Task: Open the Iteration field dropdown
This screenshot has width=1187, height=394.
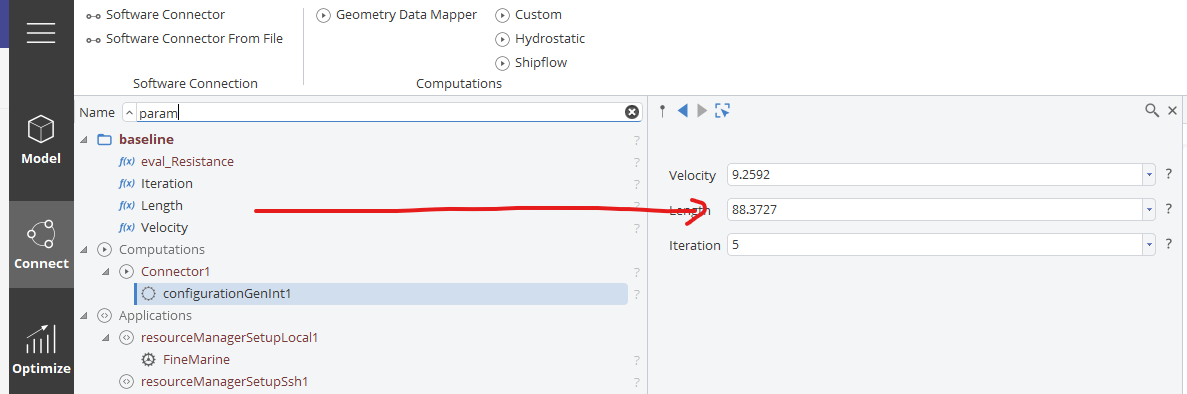Action: [1149, 245]
